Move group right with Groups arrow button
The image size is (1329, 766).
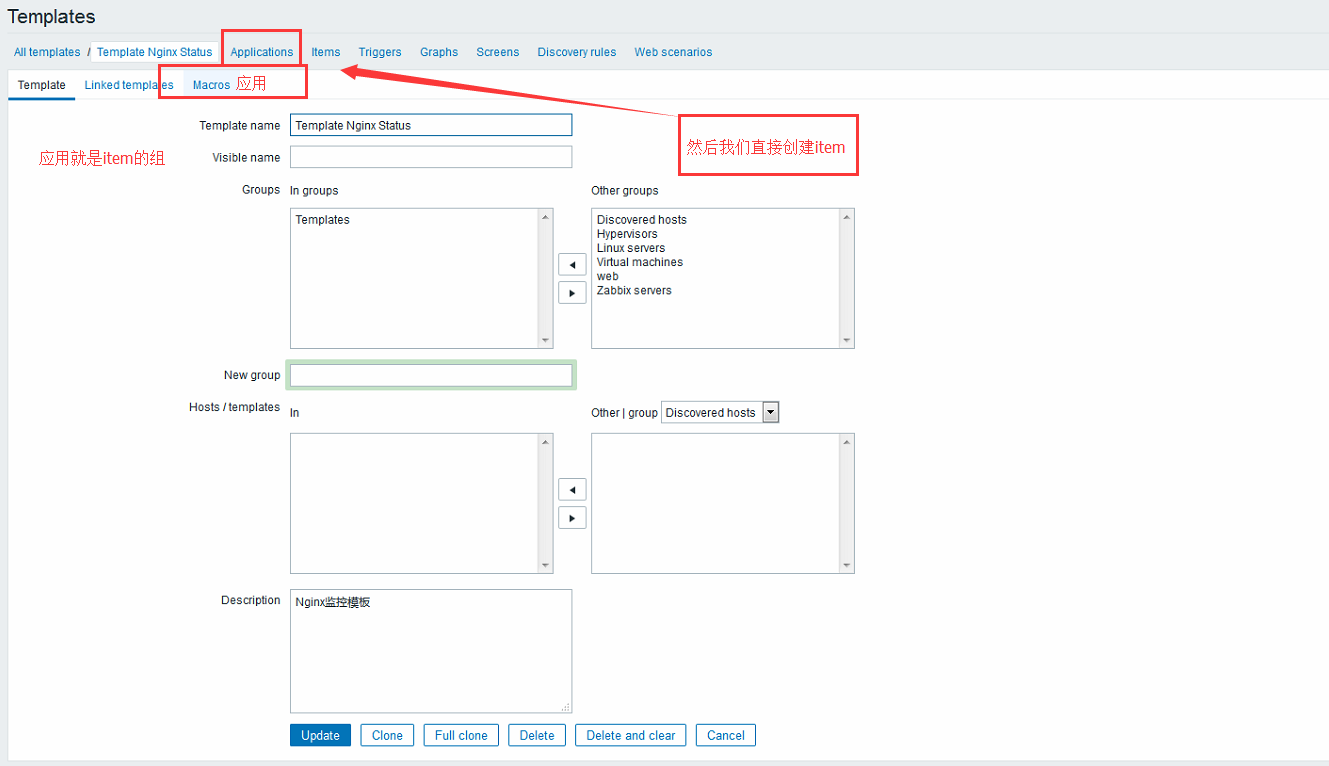pyautogui.click(x=572, y=293)
